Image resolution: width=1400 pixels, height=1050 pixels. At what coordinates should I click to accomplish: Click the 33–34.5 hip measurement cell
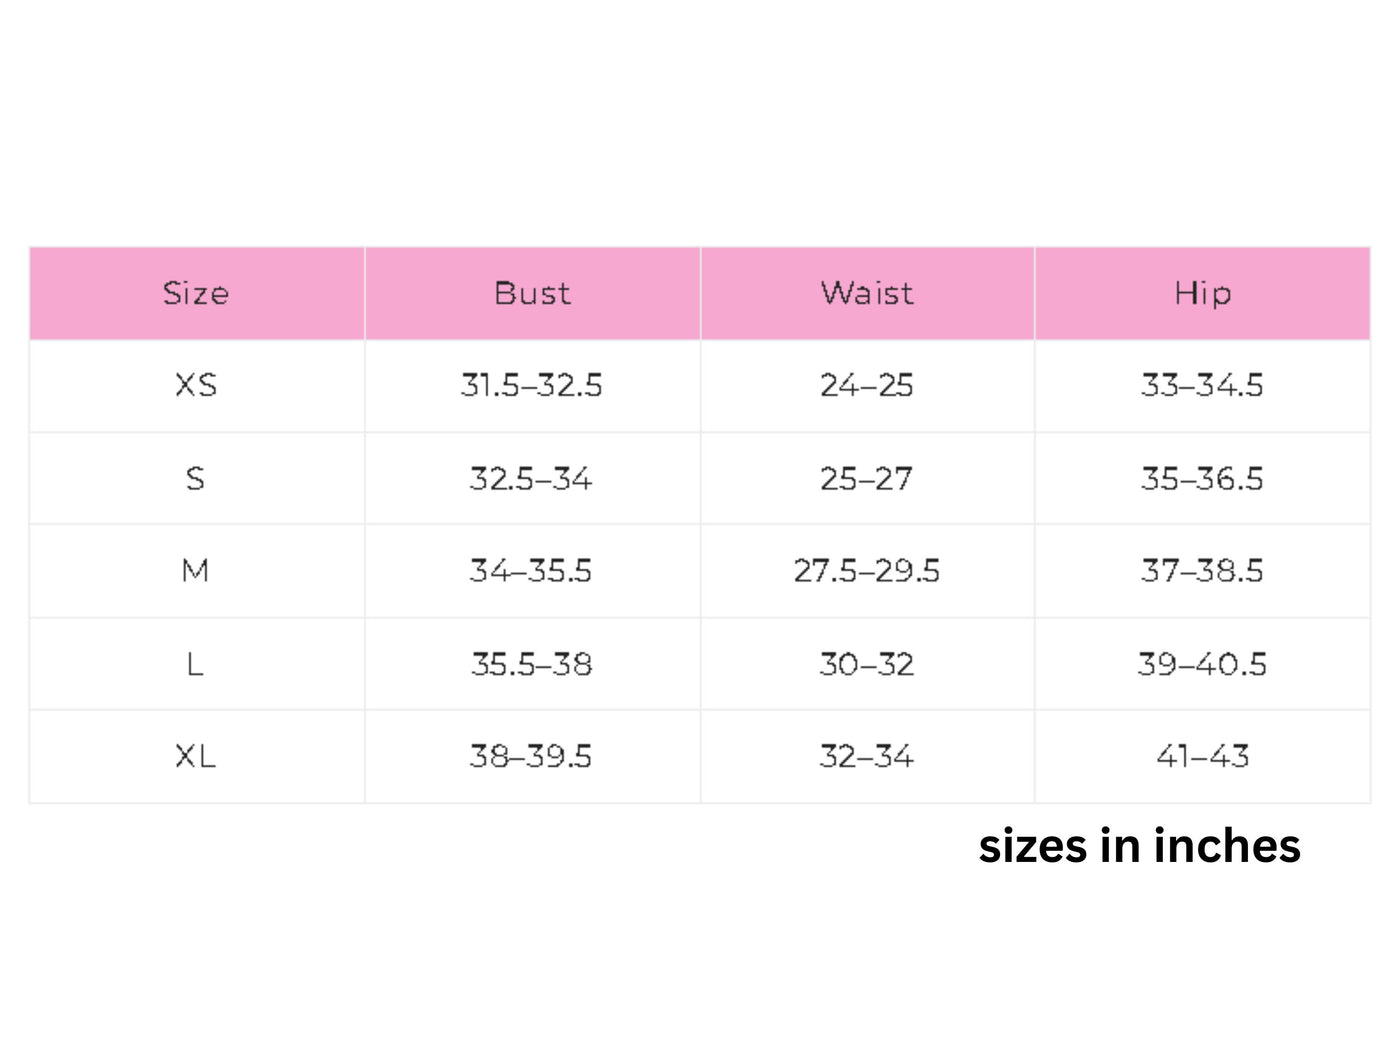(x=1202, y=385)
